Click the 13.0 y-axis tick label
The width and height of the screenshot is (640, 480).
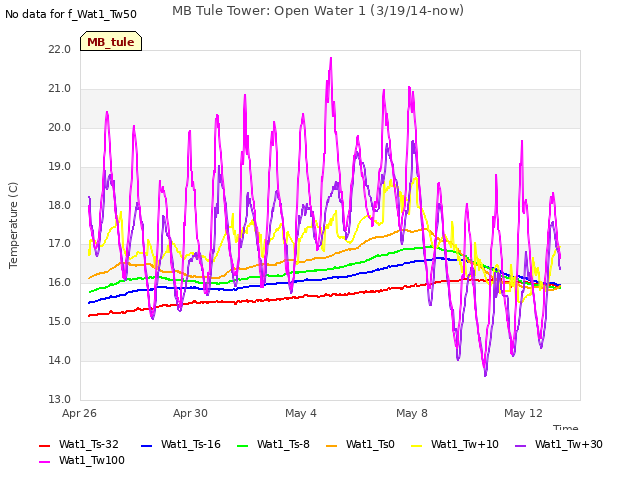(x=60, y=399)
